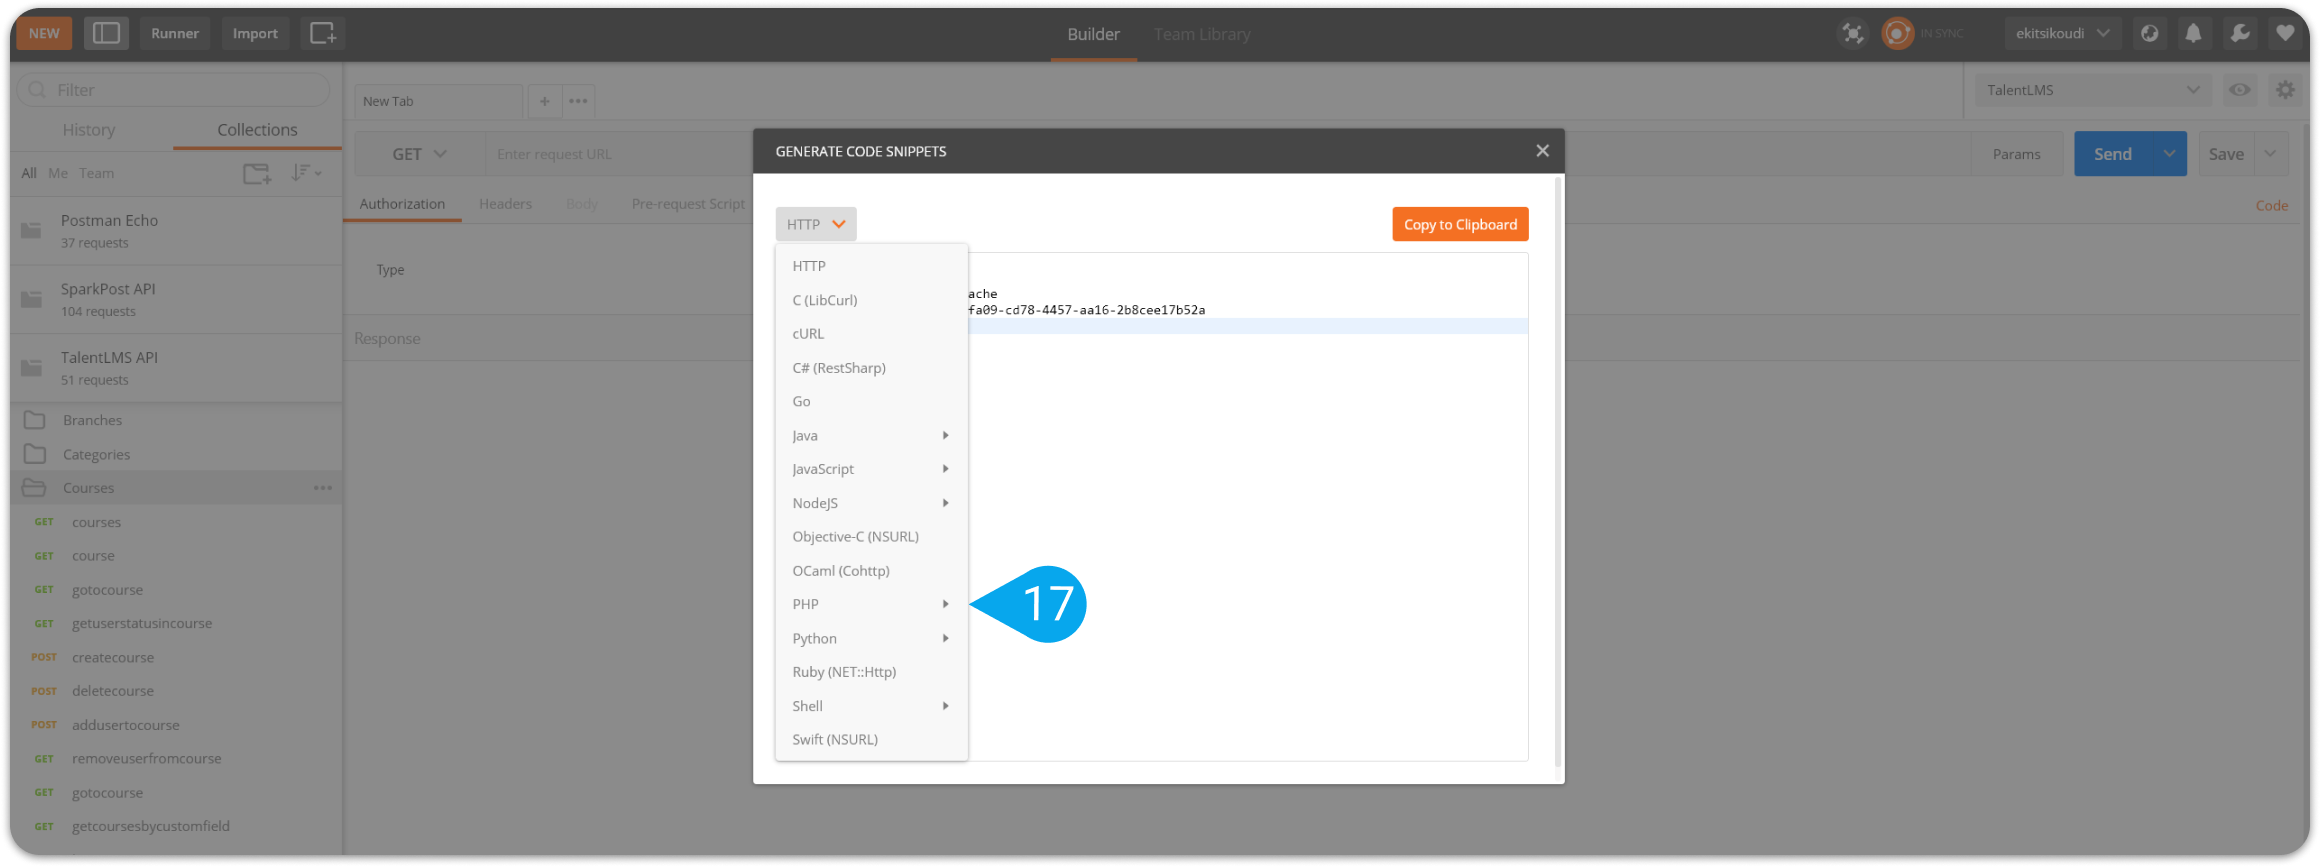Toggle the sidebar layout icon
Viewport: 2320px width, 867px height.
106,33
